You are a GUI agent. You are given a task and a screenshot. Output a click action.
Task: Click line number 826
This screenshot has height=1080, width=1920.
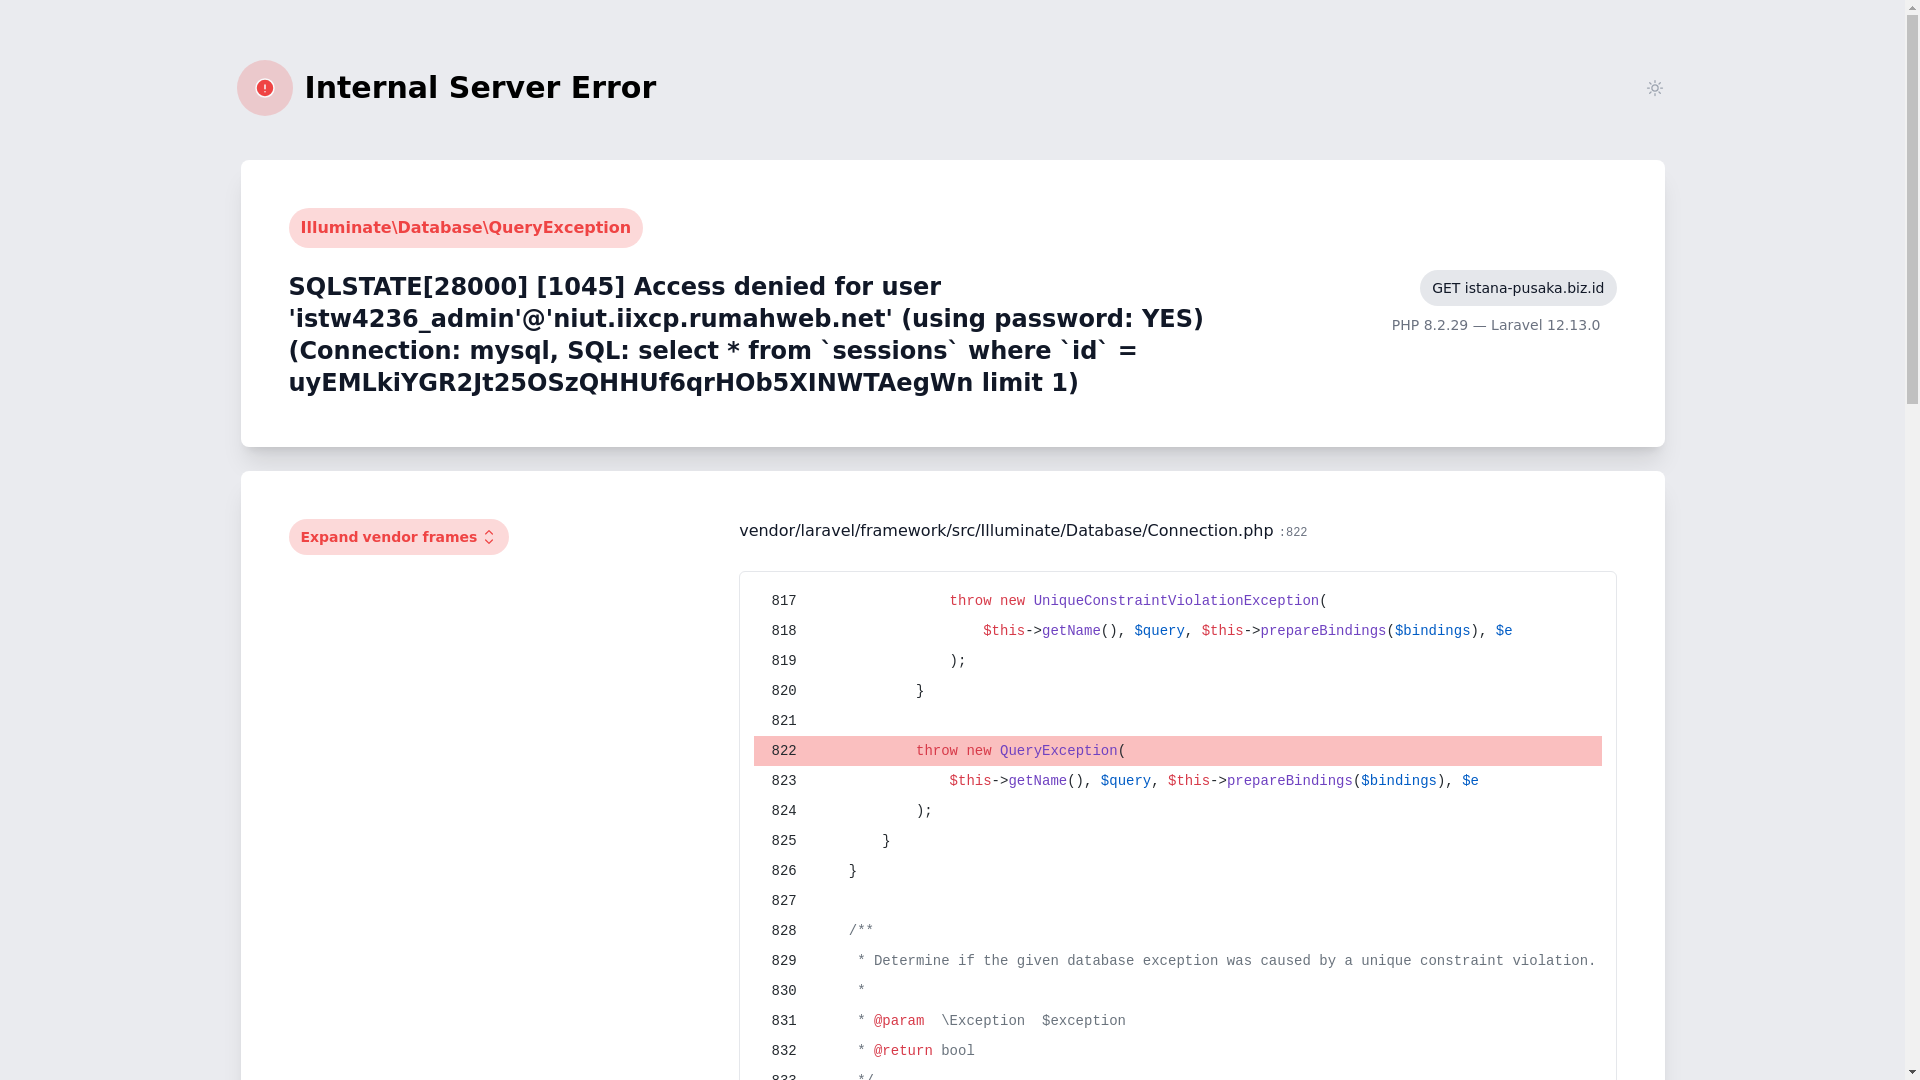click(x=784, y=871)
